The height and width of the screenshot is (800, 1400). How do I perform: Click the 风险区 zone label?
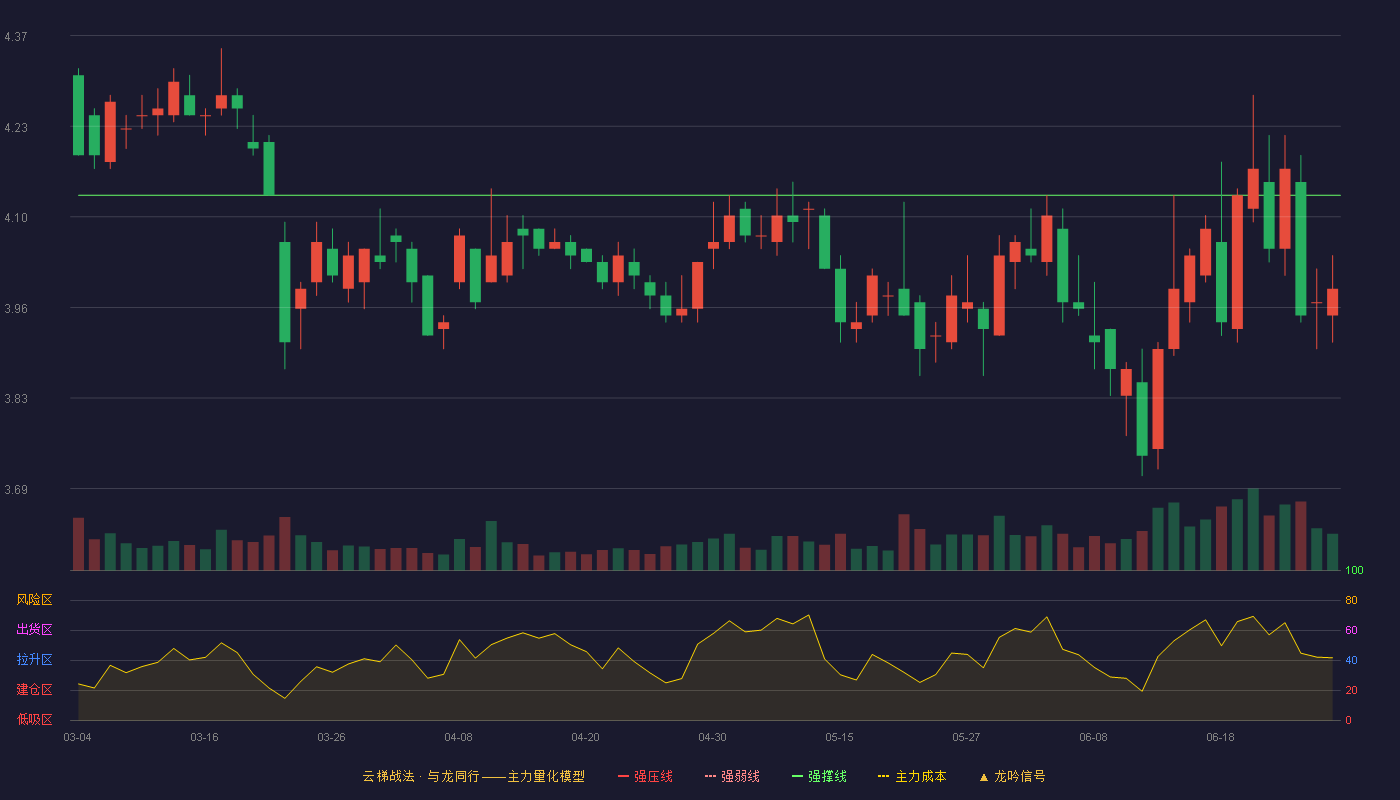point(35,600)
